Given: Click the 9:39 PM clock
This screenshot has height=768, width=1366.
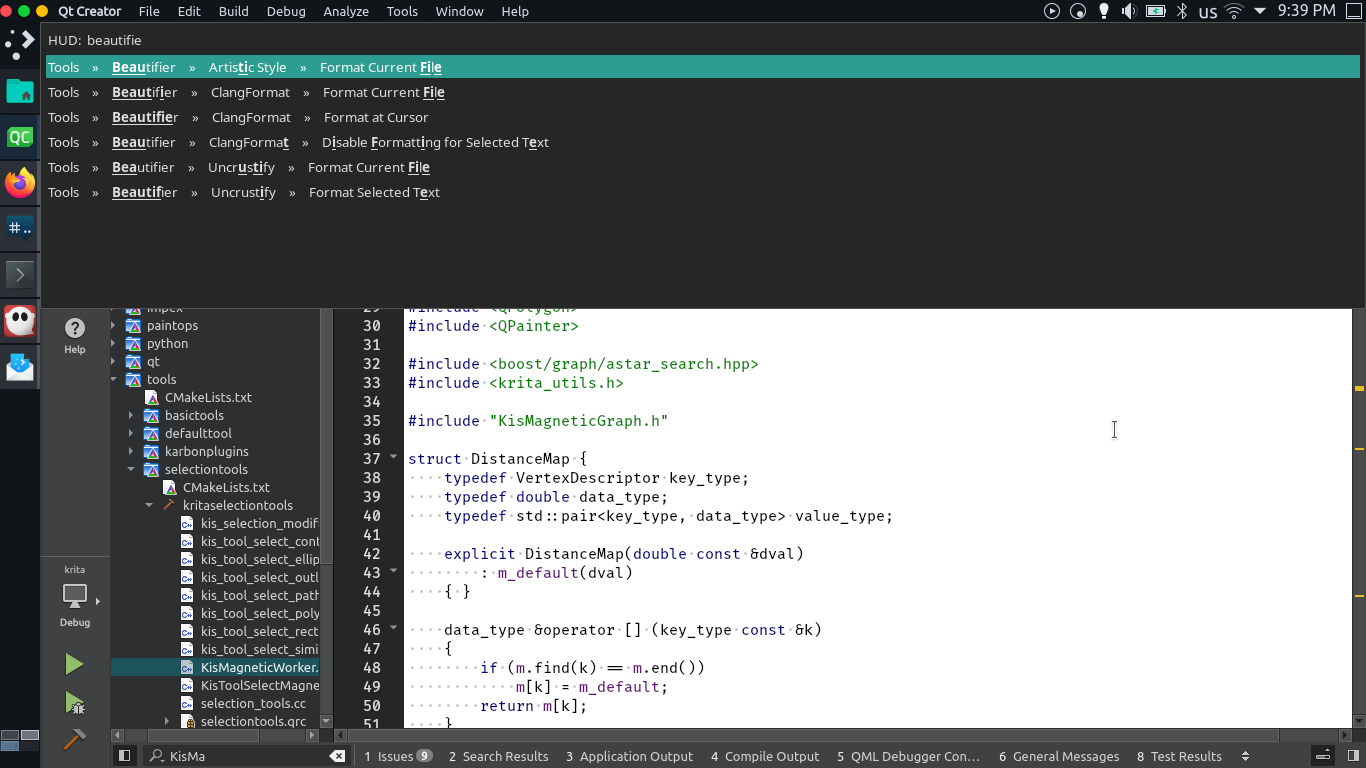Looking at the screenshot, I should coord(1307,11).
